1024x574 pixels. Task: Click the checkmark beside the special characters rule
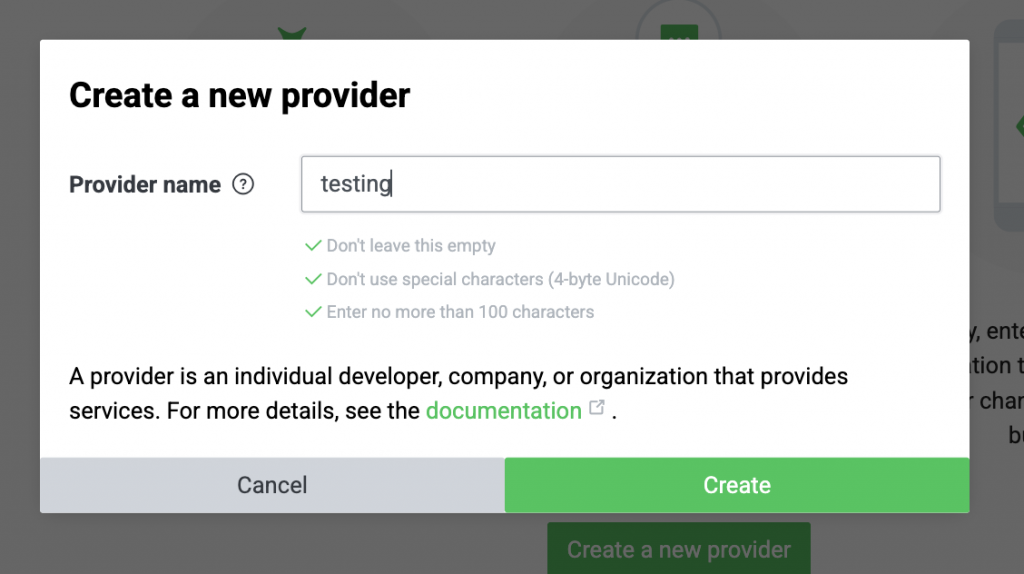(x=313, y=279)
